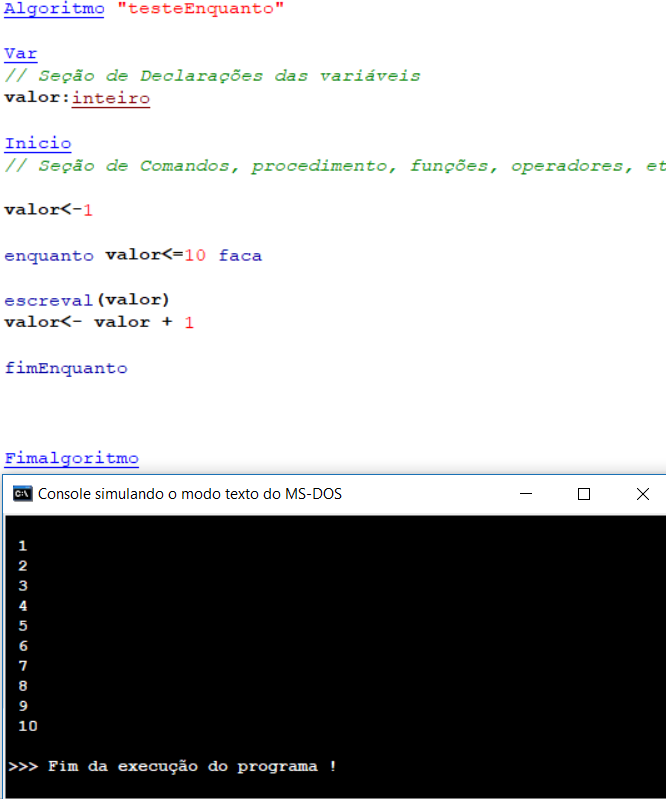Close the MS-DOS console window
The width and height of the screenshot is (666, 799).
tap(643, 494)
